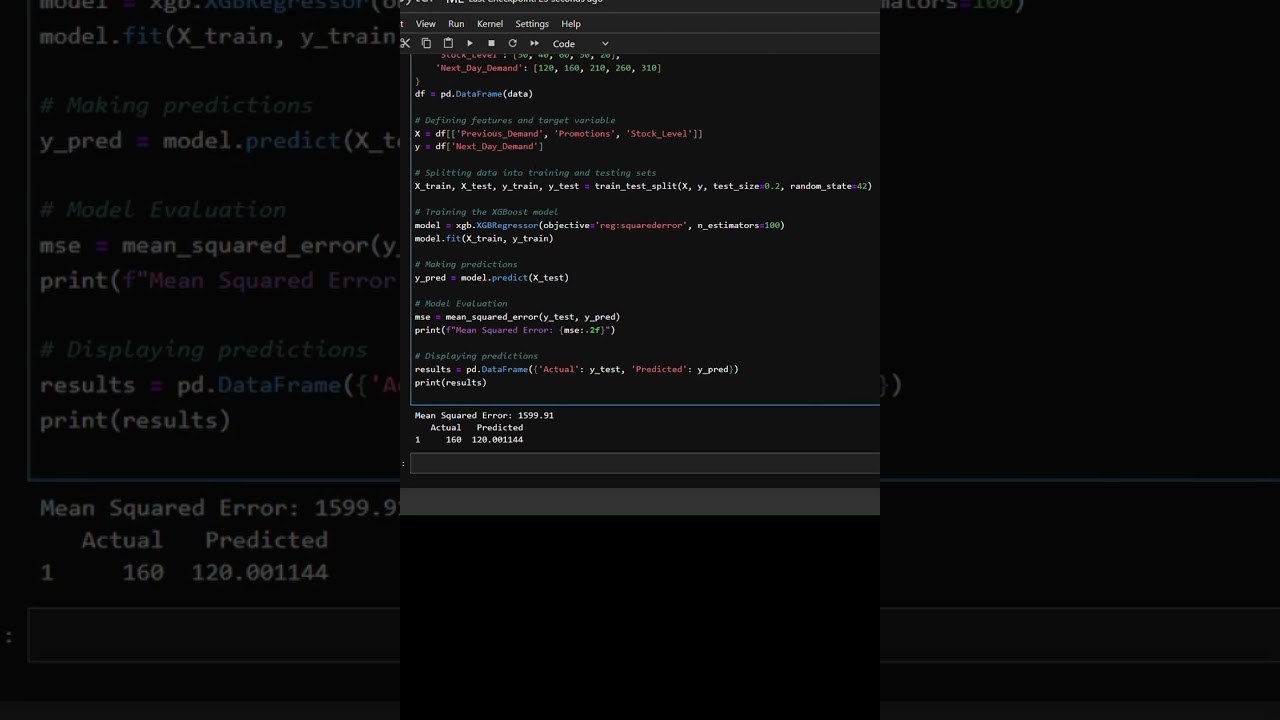
Task: Run the current cell
Action: point(470,44)
